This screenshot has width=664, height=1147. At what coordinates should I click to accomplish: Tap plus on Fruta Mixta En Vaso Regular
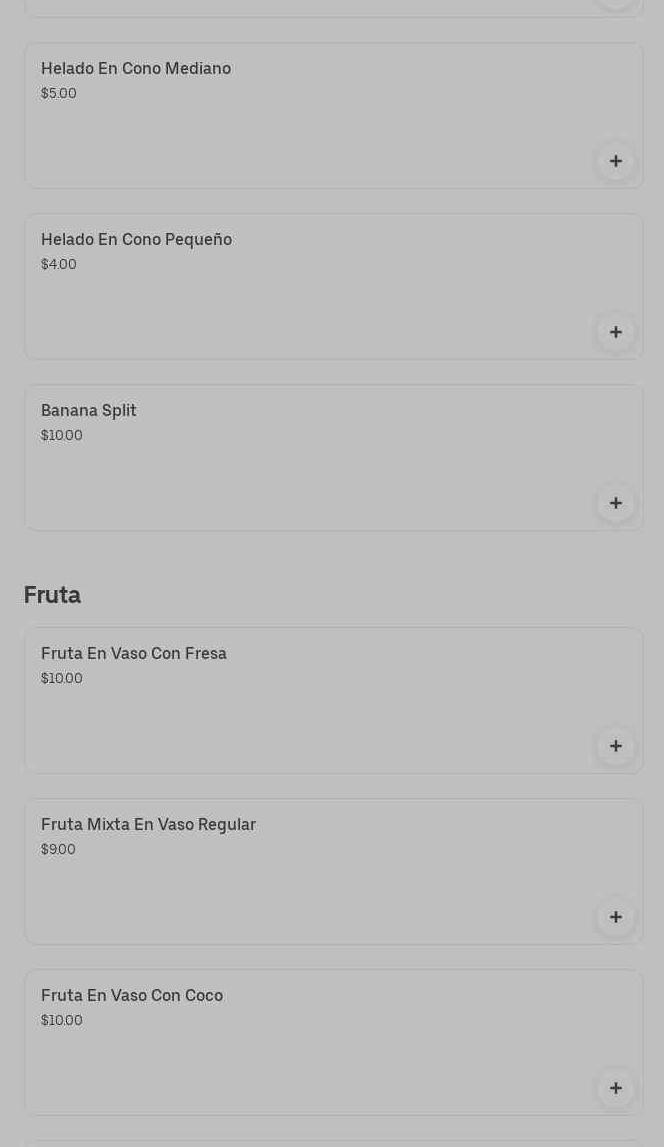(x=615, y=917)
